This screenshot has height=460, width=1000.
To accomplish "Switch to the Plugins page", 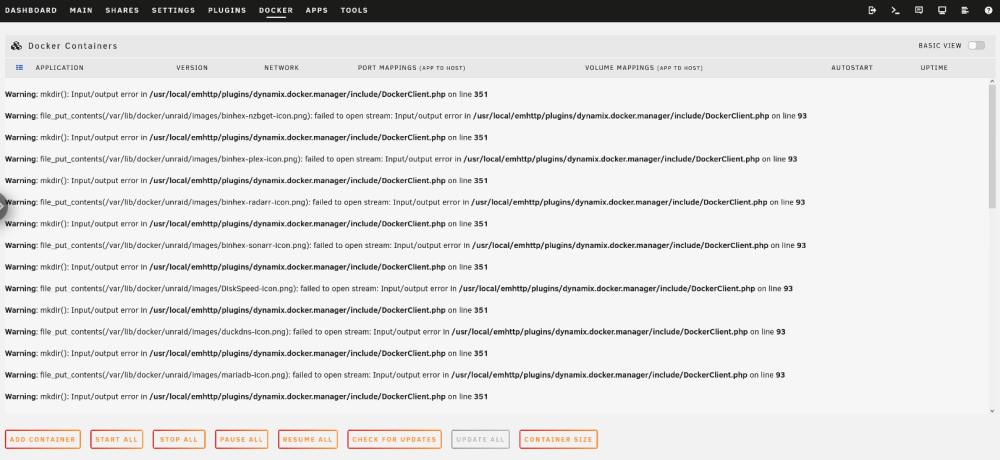I will (227, 10).
